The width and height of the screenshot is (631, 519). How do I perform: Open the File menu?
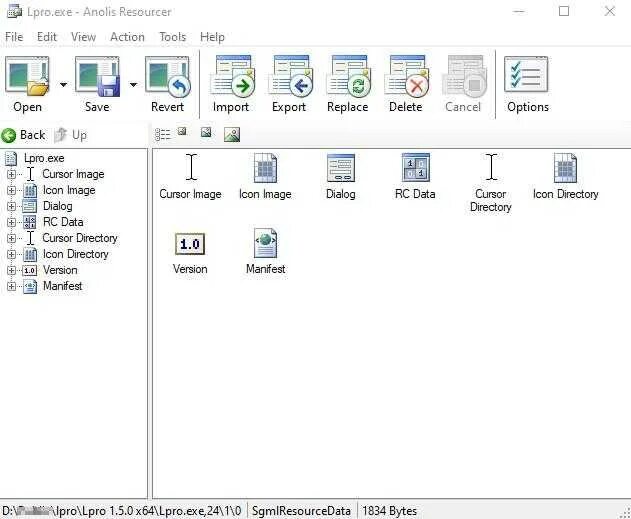(x=14, y=37)
